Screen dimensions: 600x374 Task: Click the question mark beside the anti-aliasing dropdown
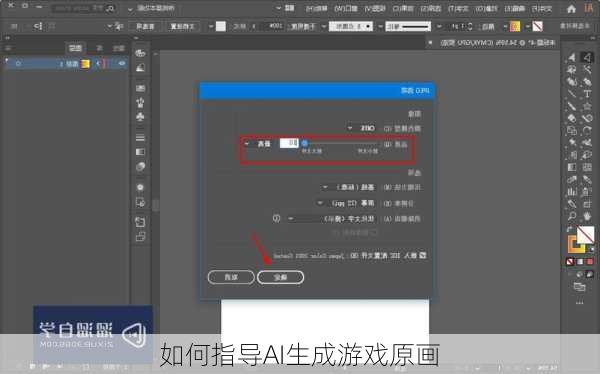[x=276, y=219]
